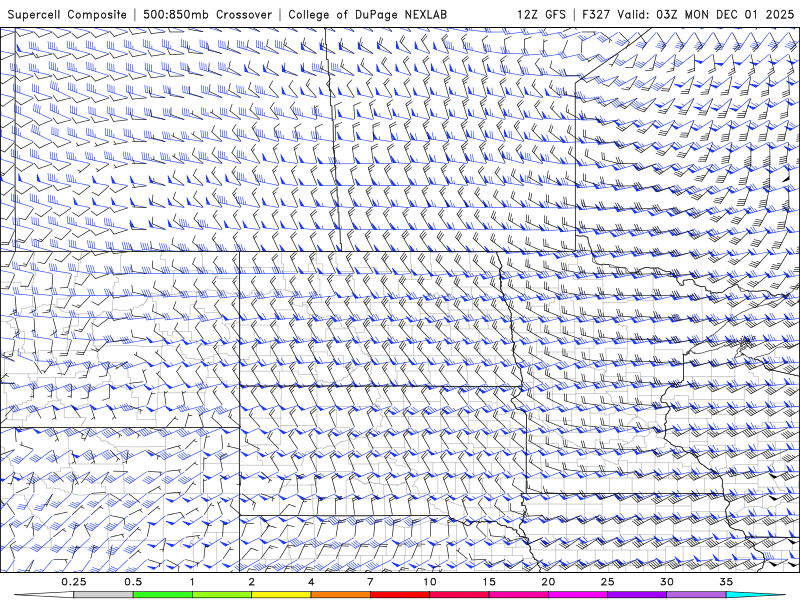Click the legend value 10

point(430,582)
